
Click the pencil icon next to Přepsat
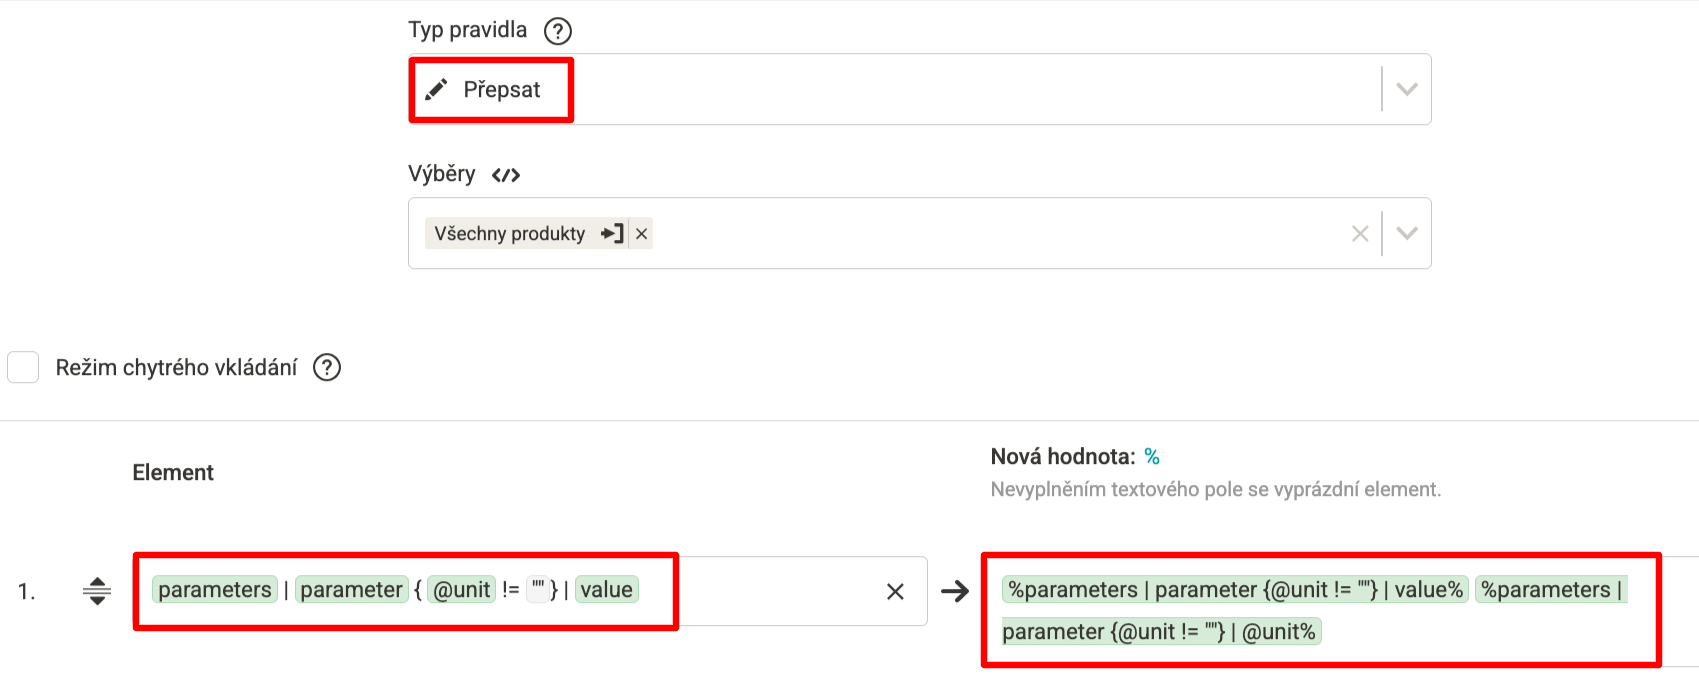[x=436, y=90]
